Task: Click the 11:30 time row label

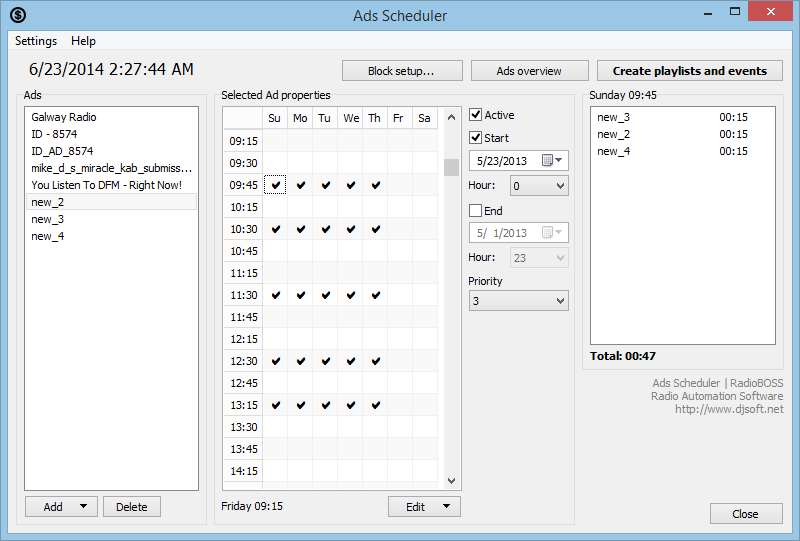Action: [243, 295]
